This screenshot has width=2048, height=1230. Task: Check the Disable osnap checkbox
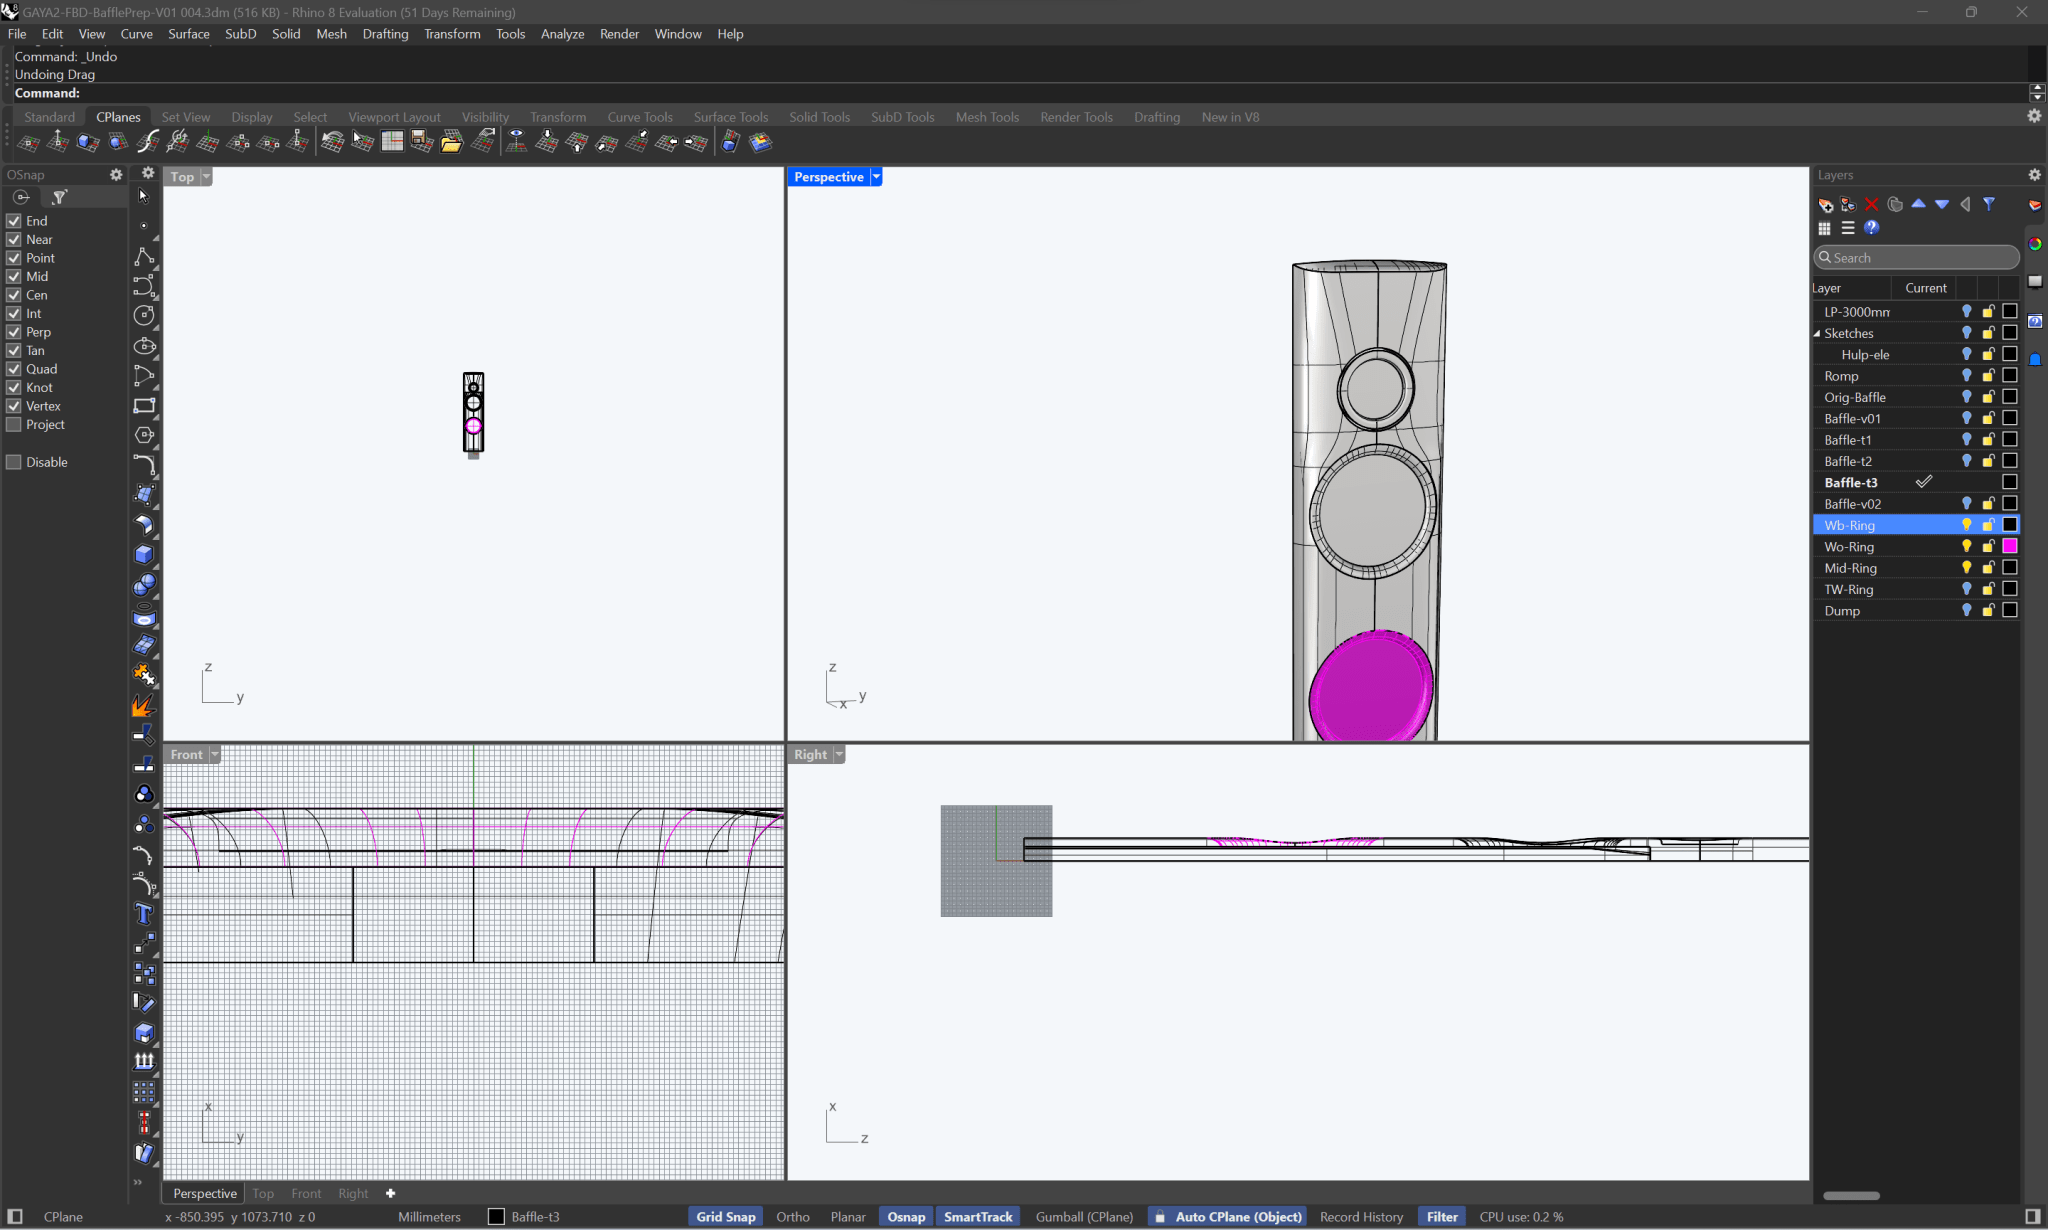coord(14,462)
